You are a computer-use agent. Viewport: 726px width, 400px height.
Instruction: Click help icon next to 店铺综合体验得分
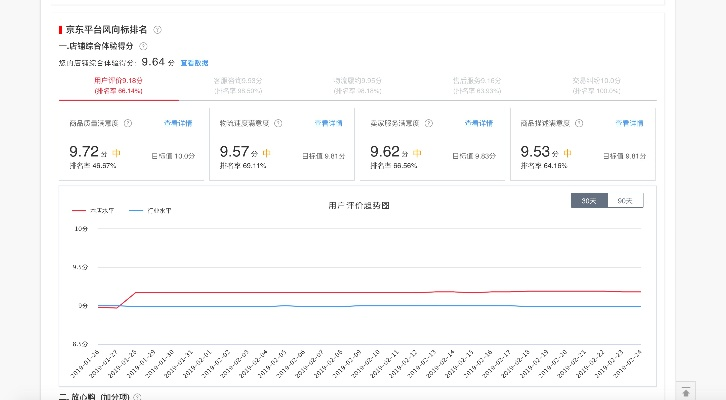click(x=143, y=46)
